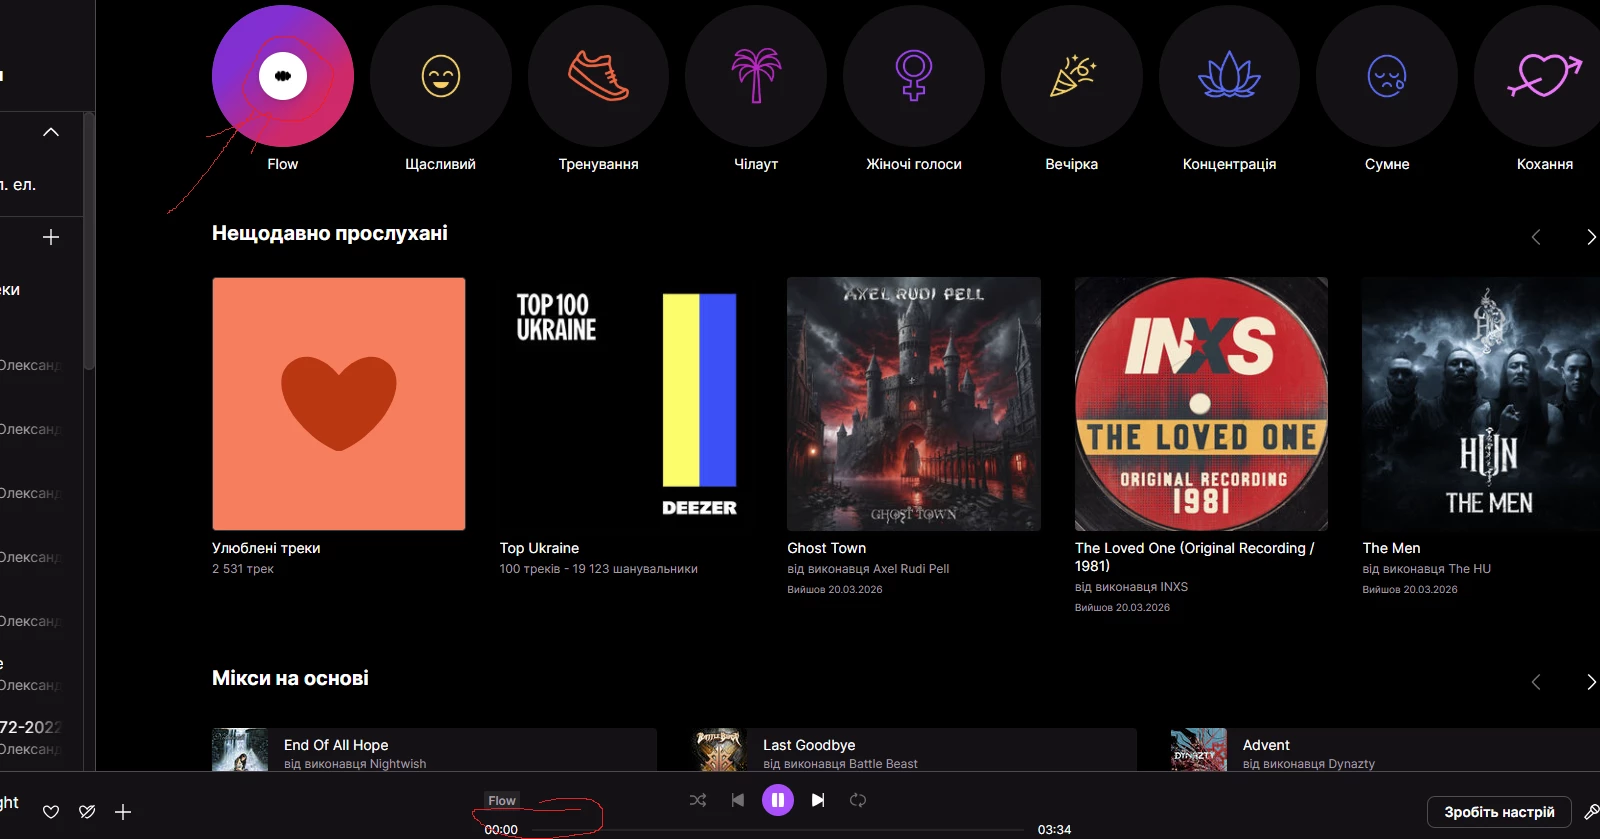1600x839 pixels.
Task: Open the Dynazty artist link
Action: [x=1352, y=764]
